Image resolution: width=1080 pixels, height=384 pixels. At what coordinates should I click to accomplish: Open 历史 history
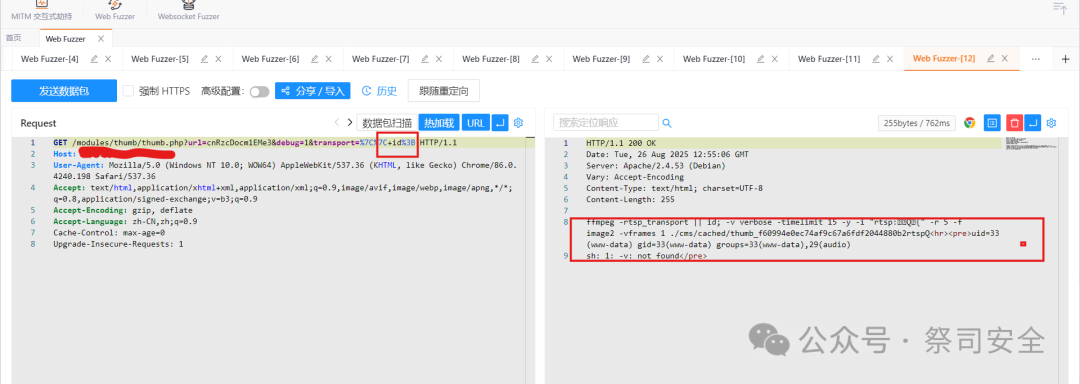pyautogui.click(x=379, y=90)
